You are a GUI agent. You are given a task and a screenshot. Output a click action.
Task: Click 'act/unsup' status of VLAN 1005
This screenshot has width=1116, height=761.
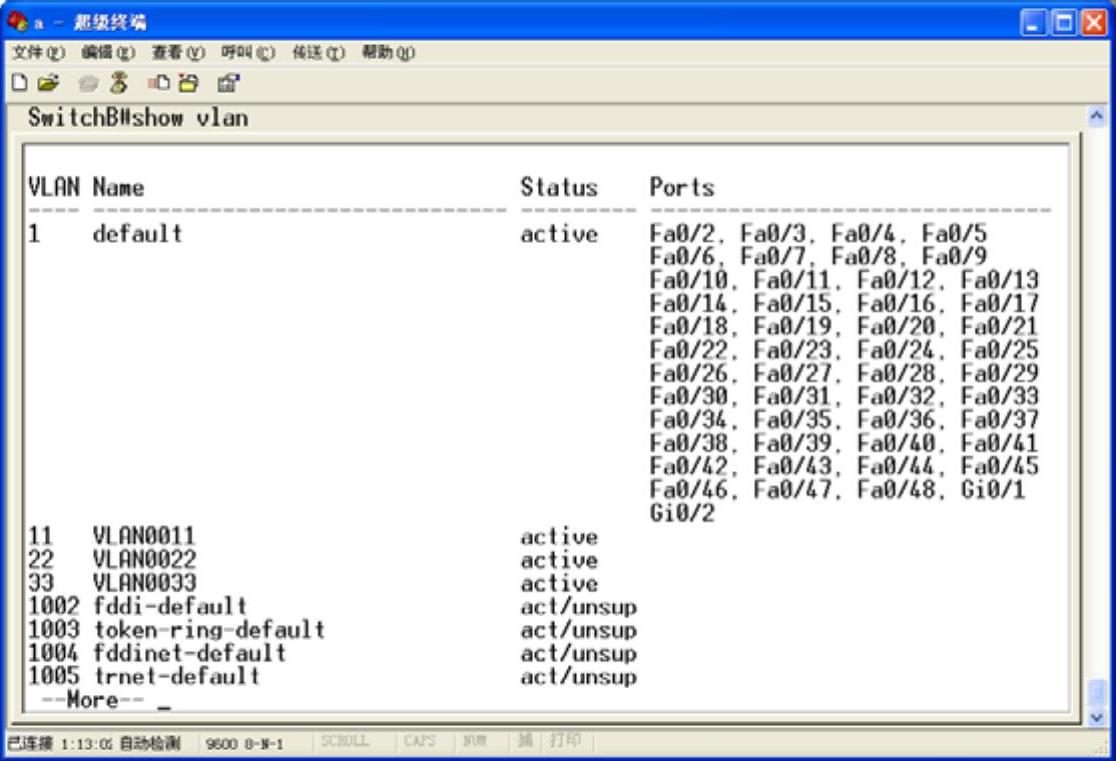point(579,676)
